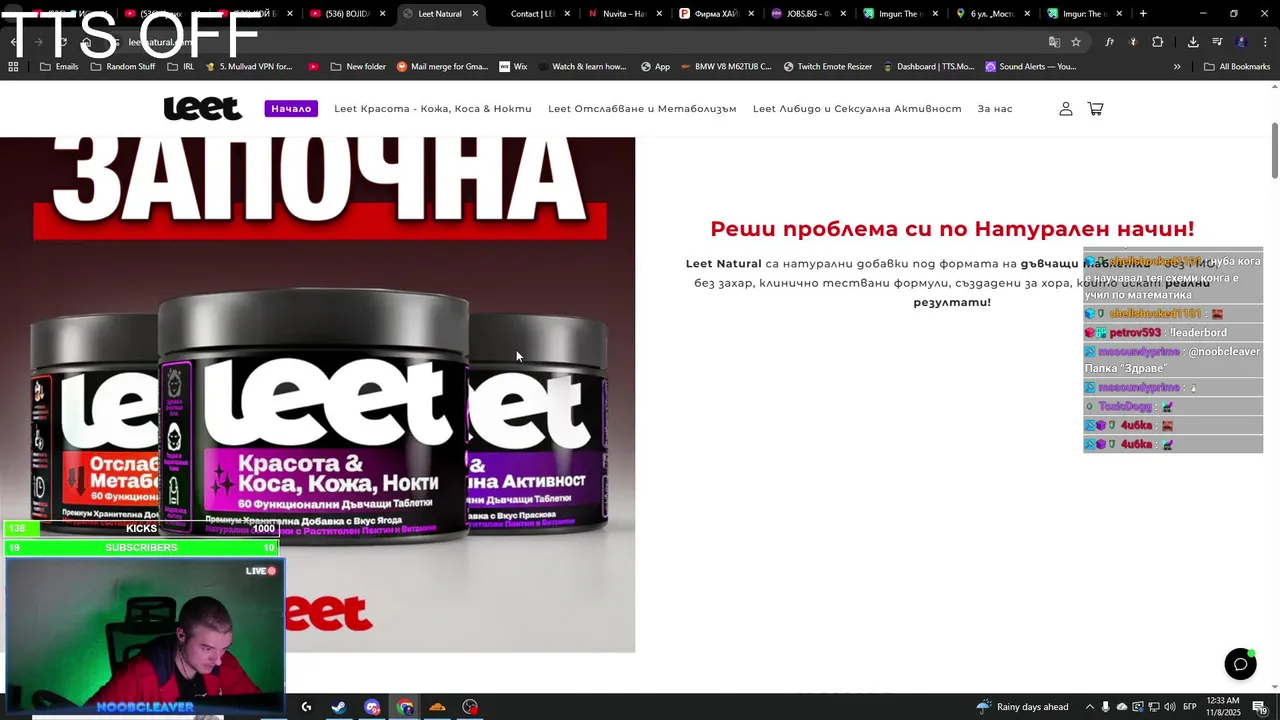Open a new browser tab

tap(1143, 14)
